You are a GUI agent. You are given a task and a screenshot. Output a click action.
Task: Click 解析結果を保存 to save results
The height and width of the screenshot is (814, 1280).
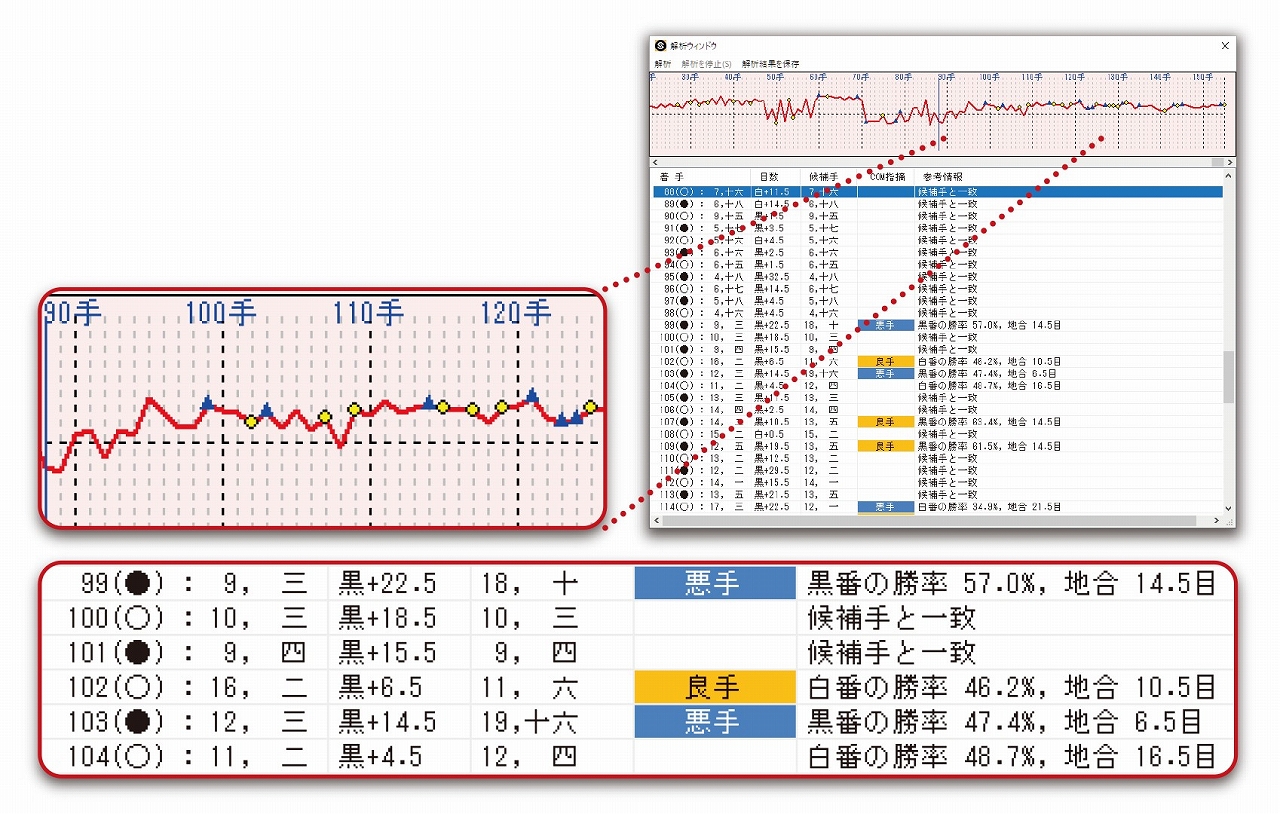[x=770, y=64]
